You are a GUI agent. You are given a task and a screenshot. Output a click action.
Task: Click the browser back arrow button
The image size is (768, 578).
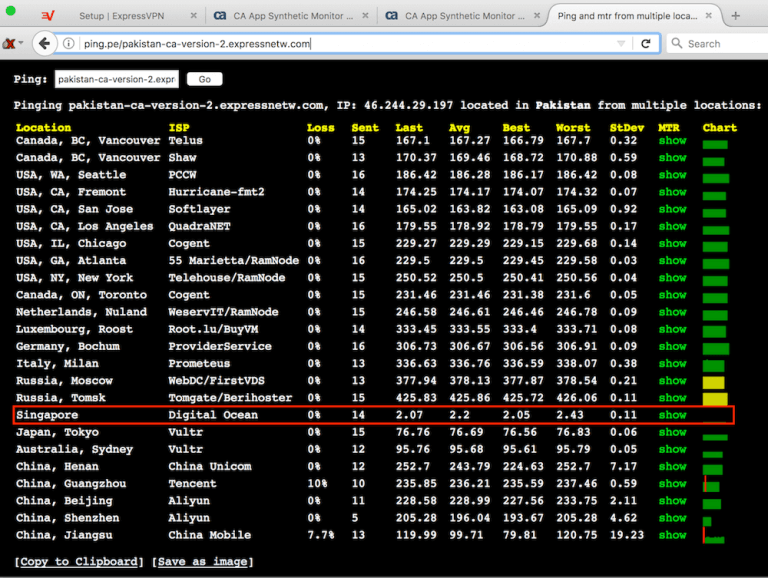[44, 44]
